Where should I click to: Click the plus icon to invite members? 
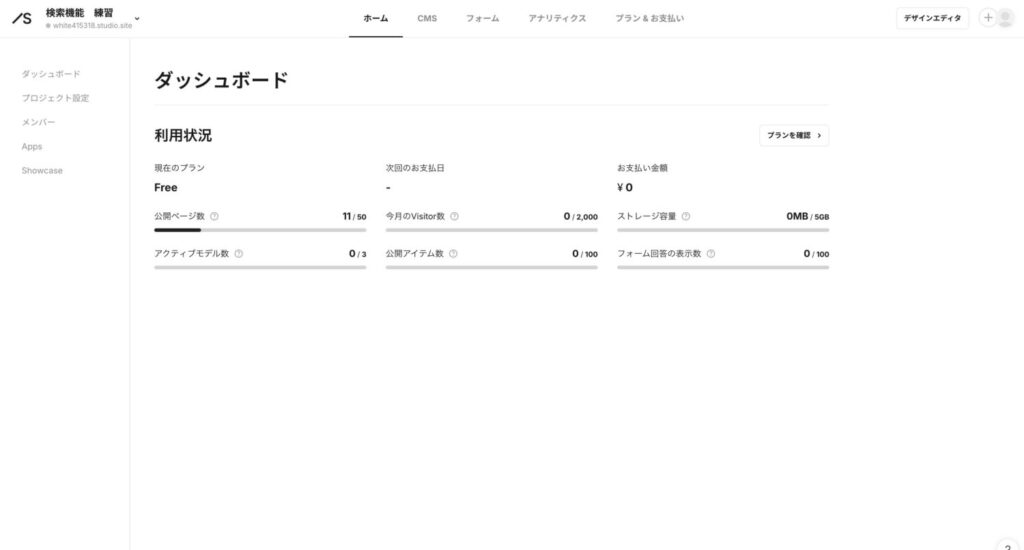[x=988, y=18]
